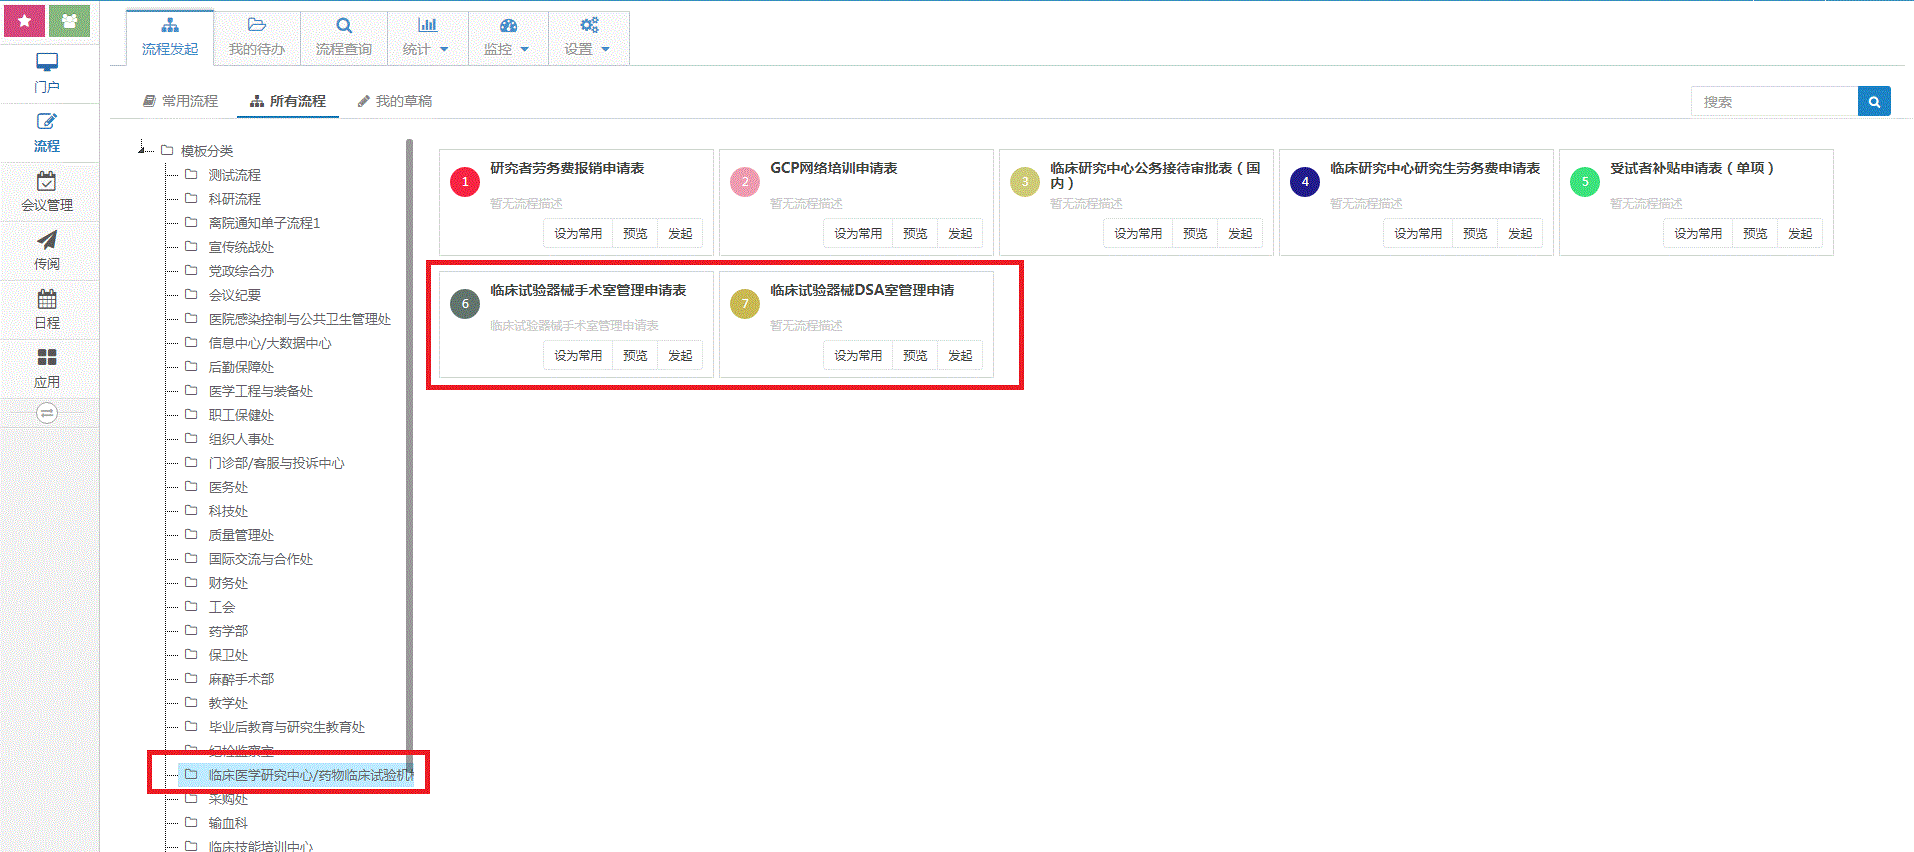This screenshot has height=852, width=1914.
Task: Collapse the sidebar with the swap arrows icon
Action: click(x=47, y=413)
